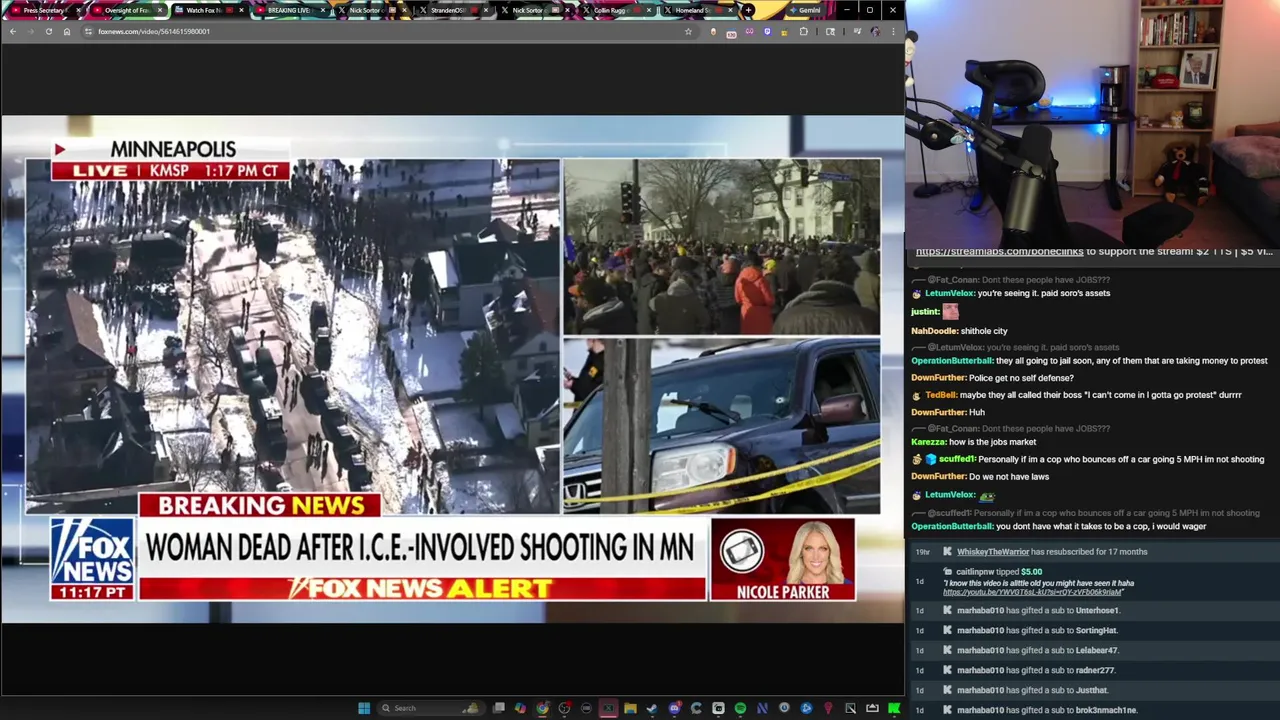The image size is (1280, 720).
Task: Select chat text "how is the jobs market"
Action: tap(994, 442)
